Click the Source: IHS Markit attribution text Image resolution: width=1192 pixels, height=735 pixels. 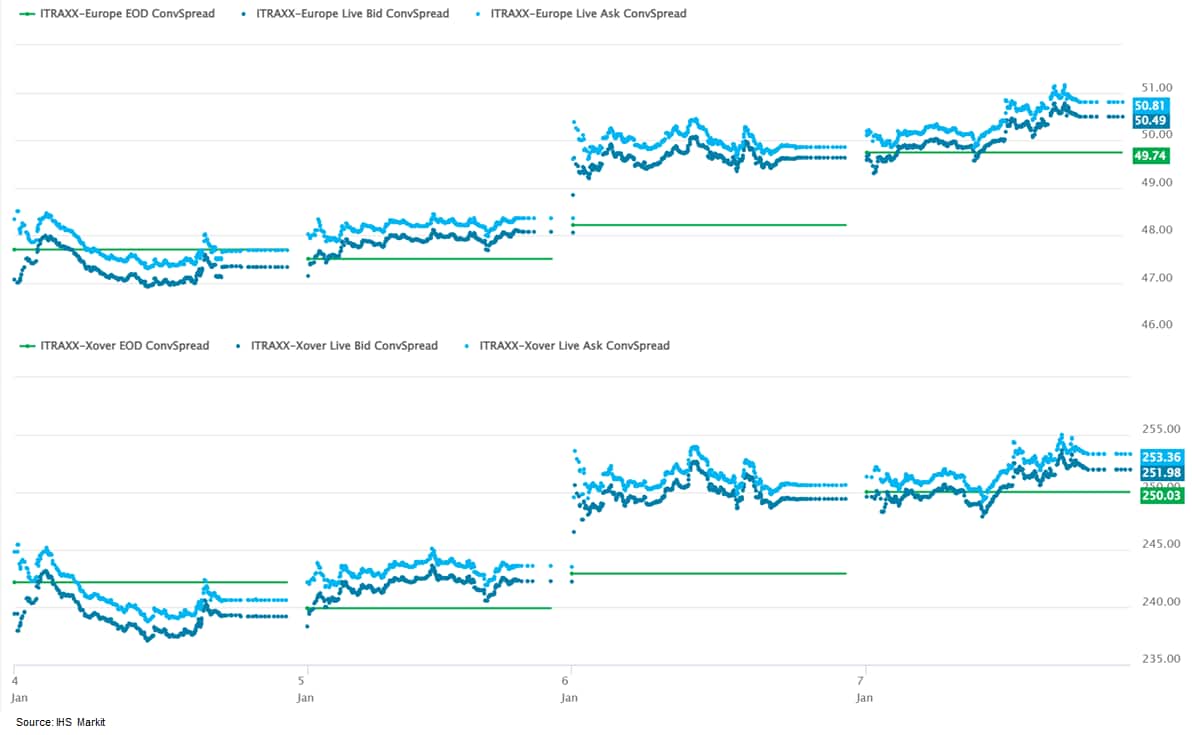click(61, 722)
